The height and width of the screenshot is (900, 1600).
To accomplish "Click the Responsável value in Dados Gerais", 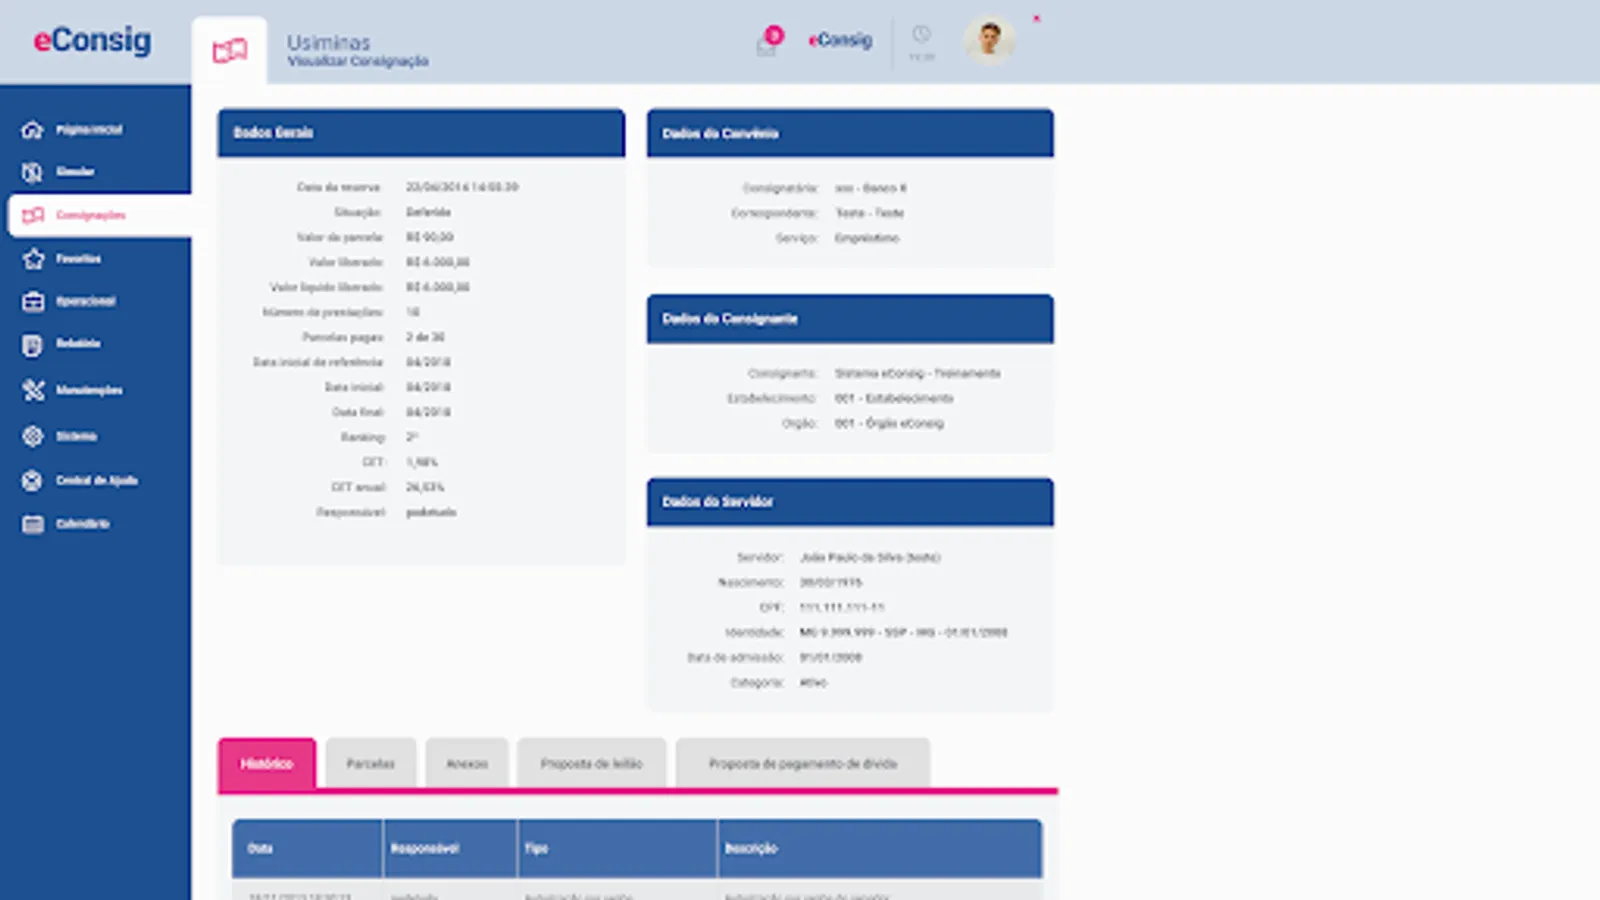I will pos(431,512).
